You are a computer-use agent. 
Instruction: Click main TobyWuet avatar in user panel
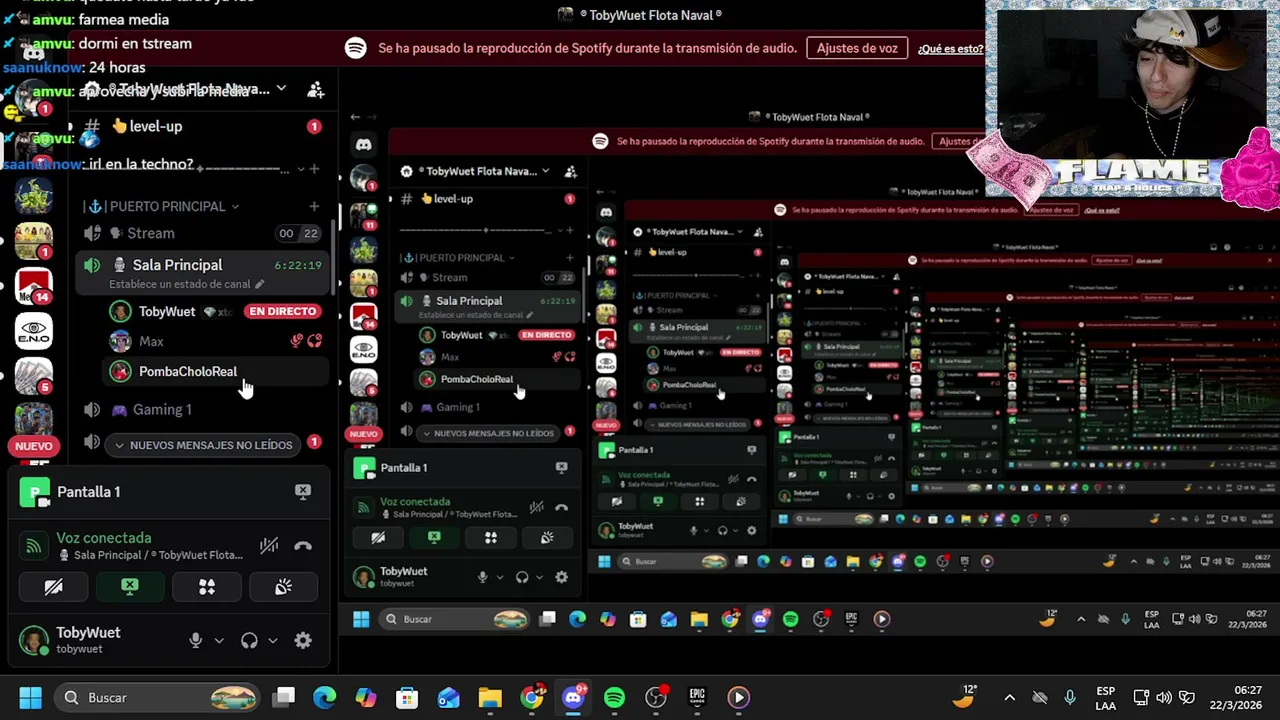[x=34, y=640]
